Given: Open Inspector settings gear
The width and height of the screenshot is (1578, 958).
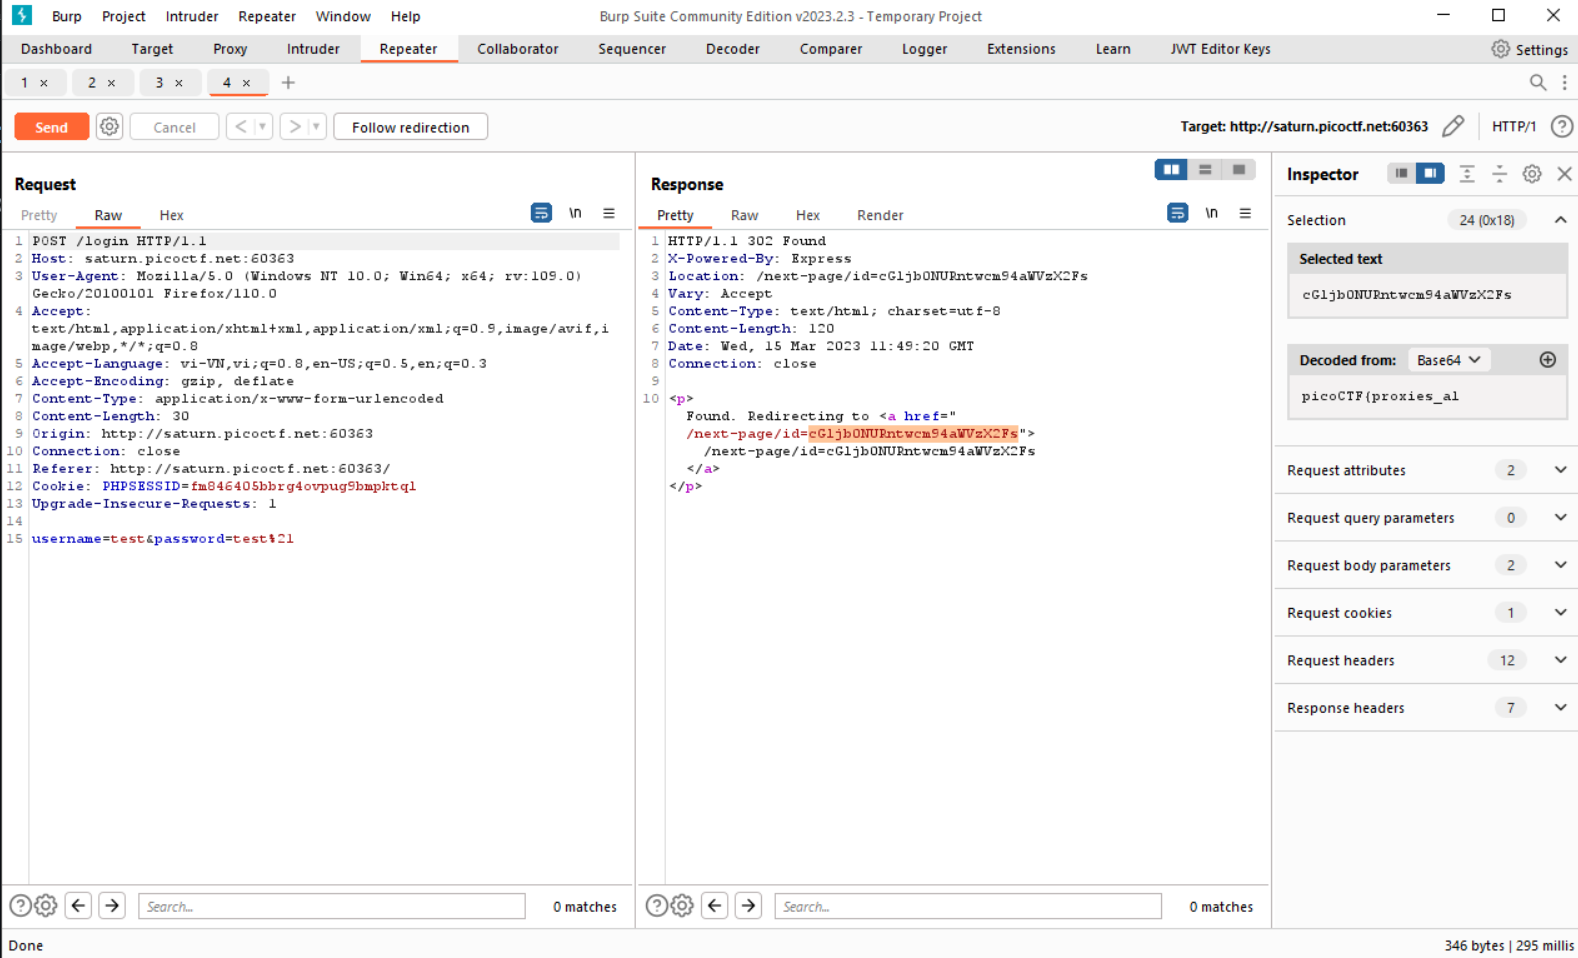Looking at the screenshot, I should pos(1532,174).
